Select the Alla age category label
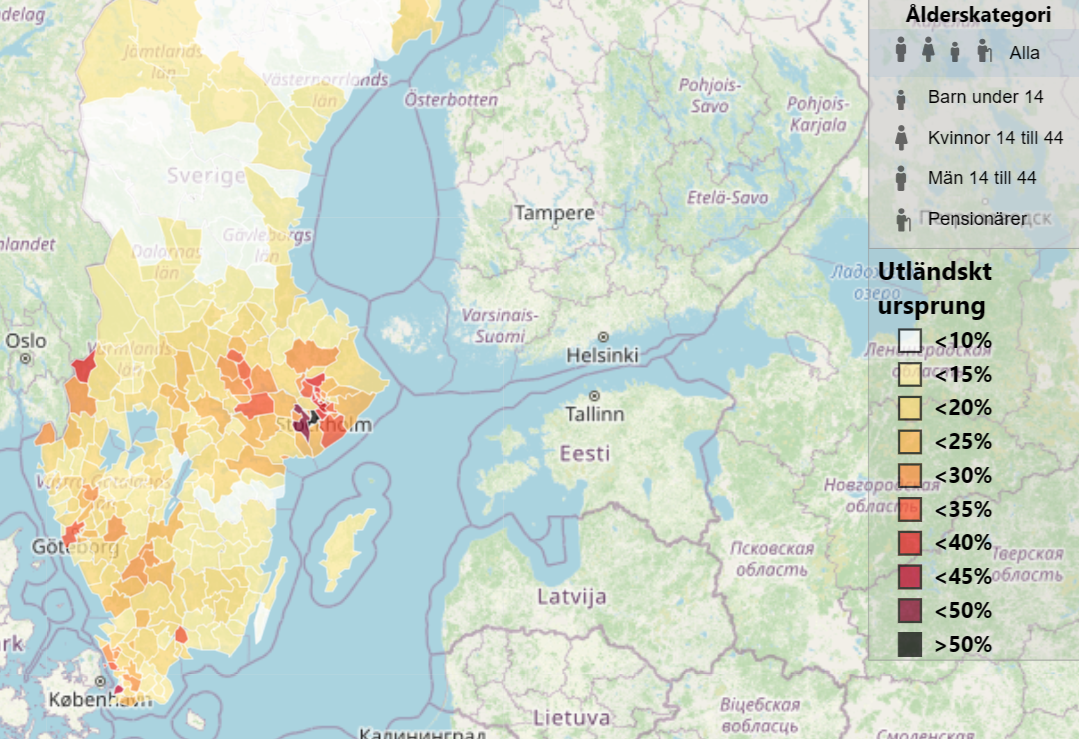Screen dimensions: 1079x739 (x=1024, y=53)
